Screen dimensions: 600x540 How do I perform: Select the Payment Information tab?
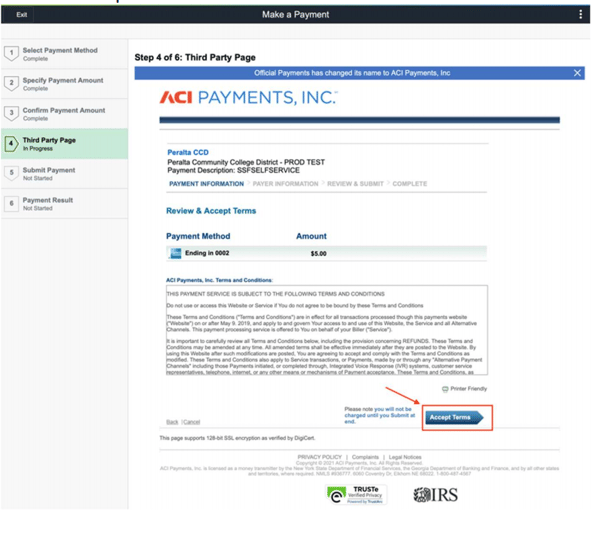point(206,184)
